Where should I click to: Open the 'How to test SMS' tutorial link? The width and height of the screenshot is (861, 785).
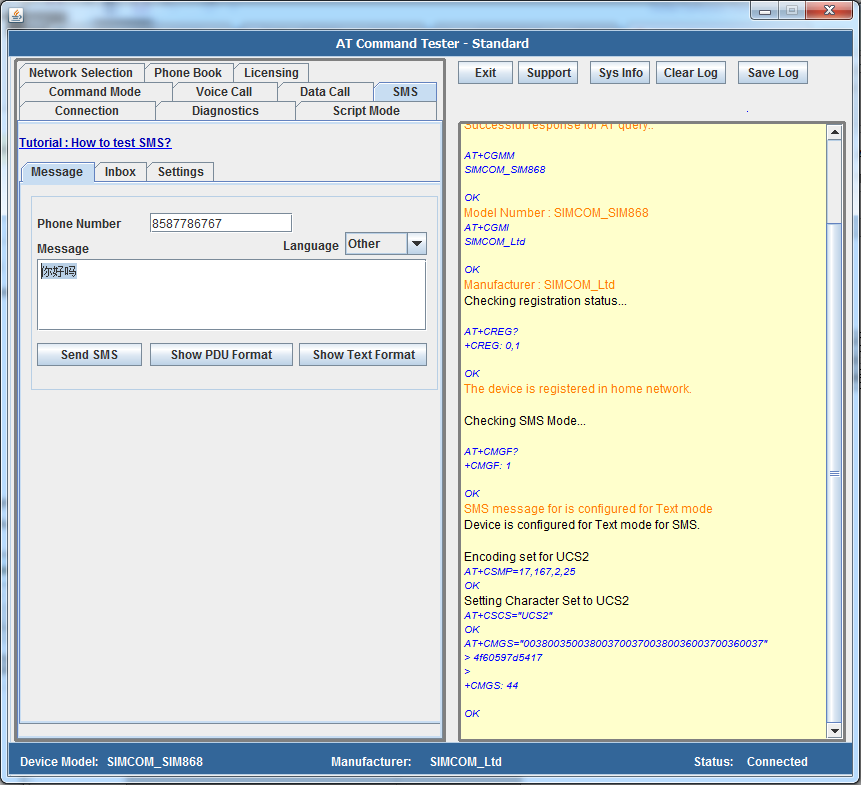96,143
